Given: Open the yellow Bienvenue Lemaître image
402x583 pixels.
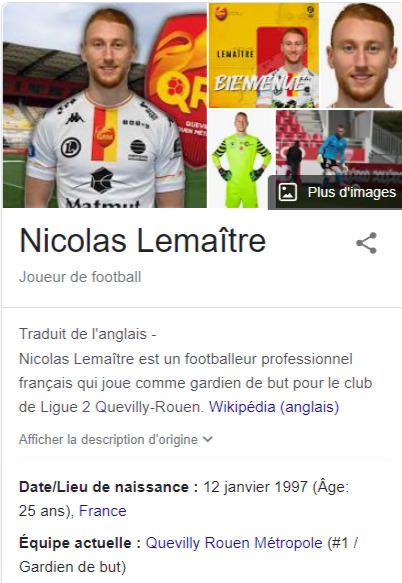Looking at the screenshot, I should (264, 55).
